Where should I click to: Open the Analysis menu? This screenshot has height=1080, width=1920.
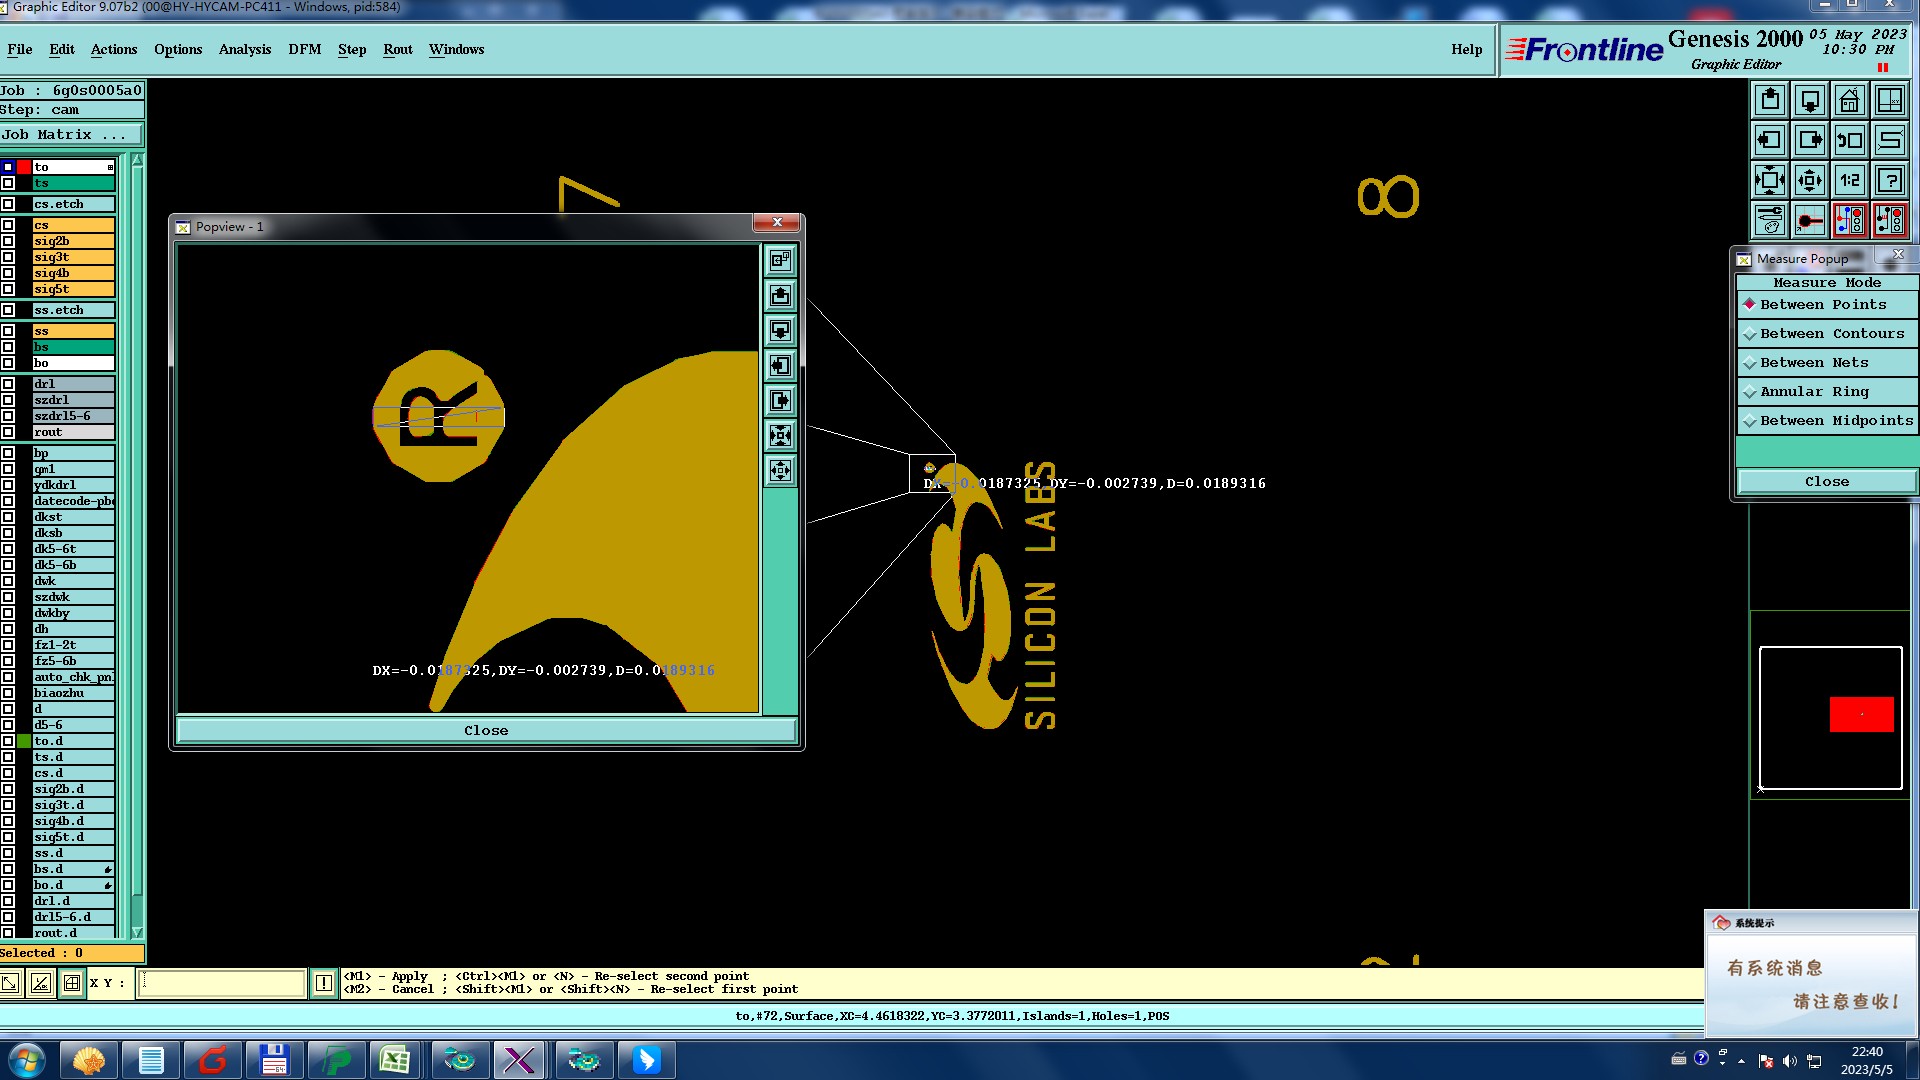click(245, 49)
